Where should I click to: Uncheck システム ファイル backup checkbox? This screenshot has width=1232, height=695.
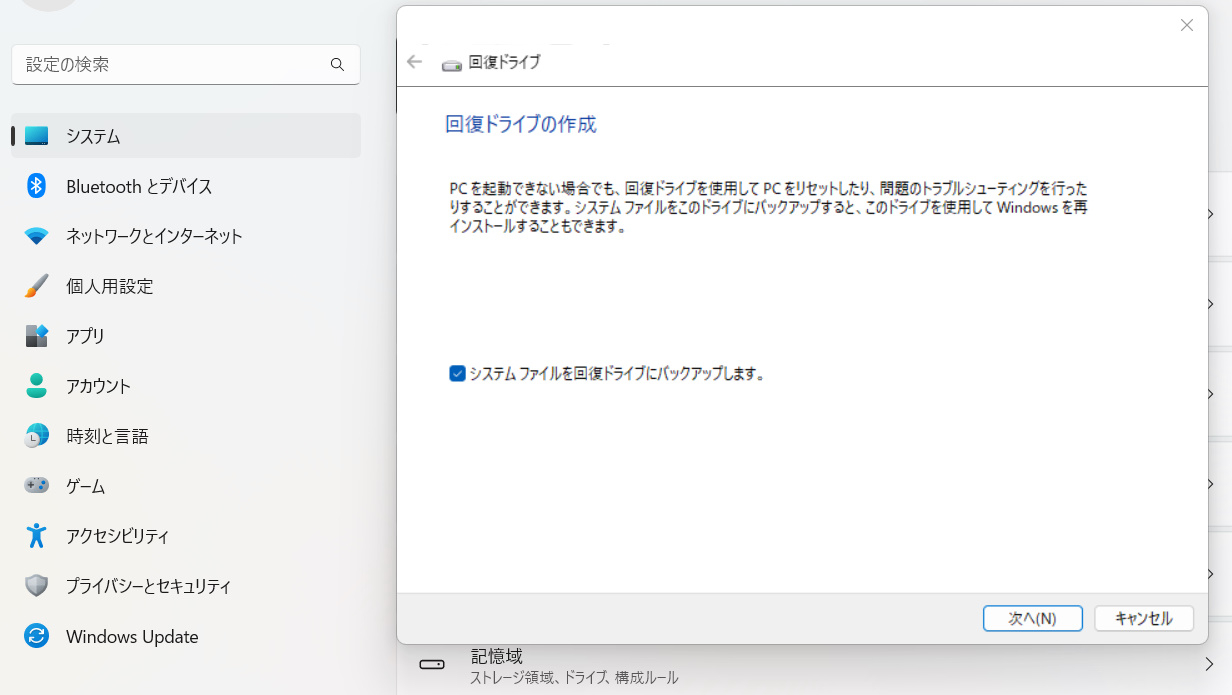pyautogui.click(x=458, y=374)
